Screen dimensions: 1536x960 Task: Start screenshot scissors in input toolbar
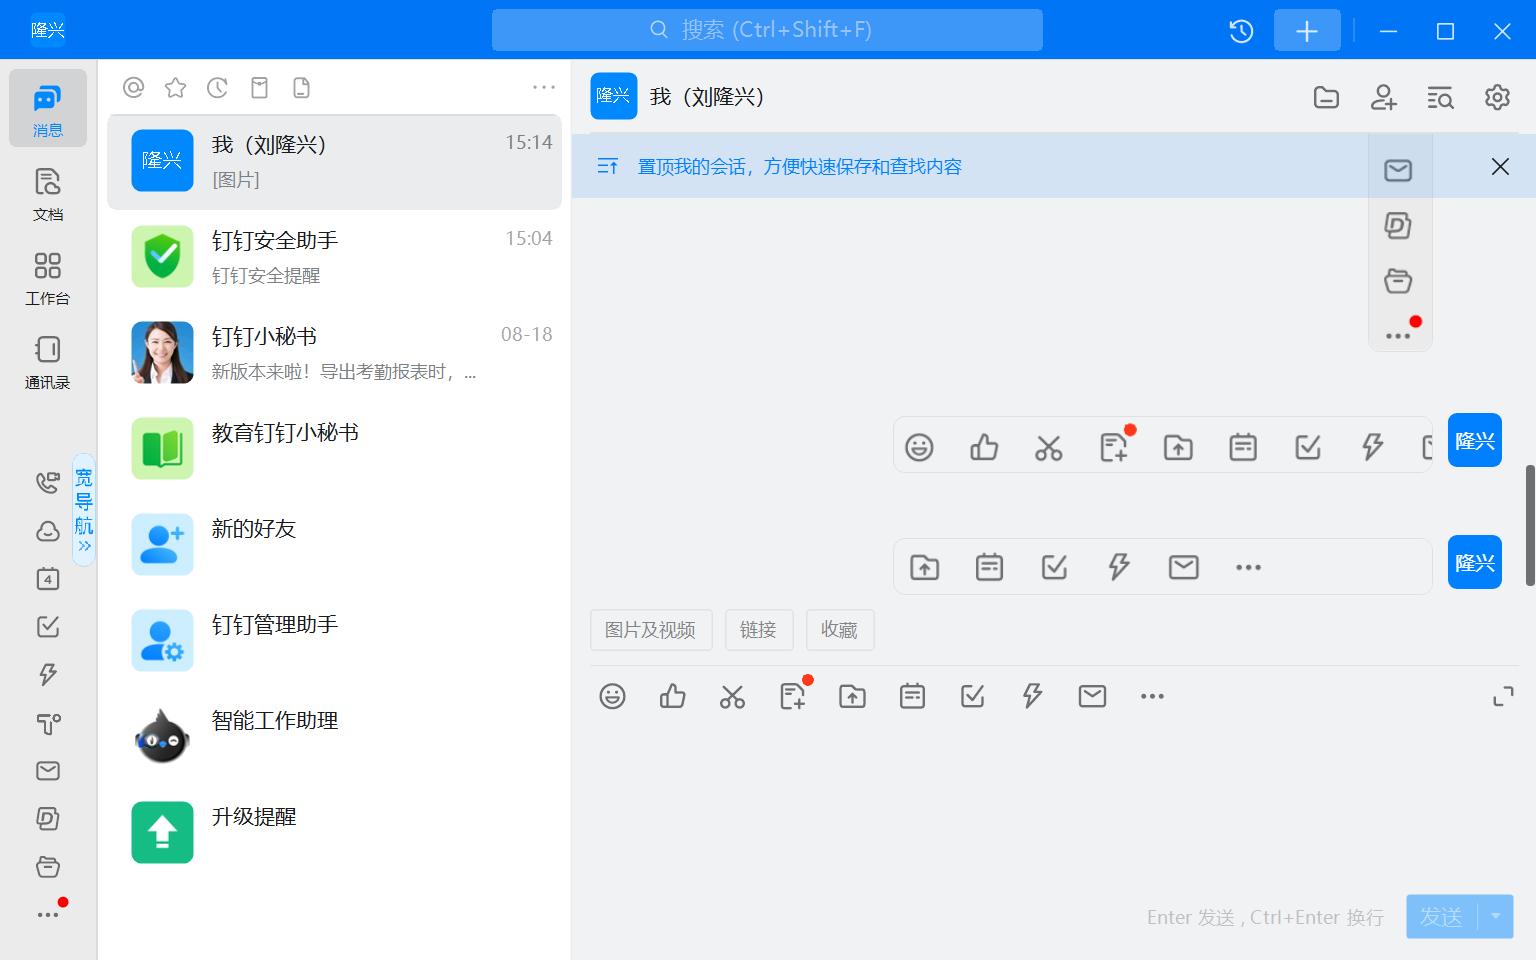tap(732, 696)
